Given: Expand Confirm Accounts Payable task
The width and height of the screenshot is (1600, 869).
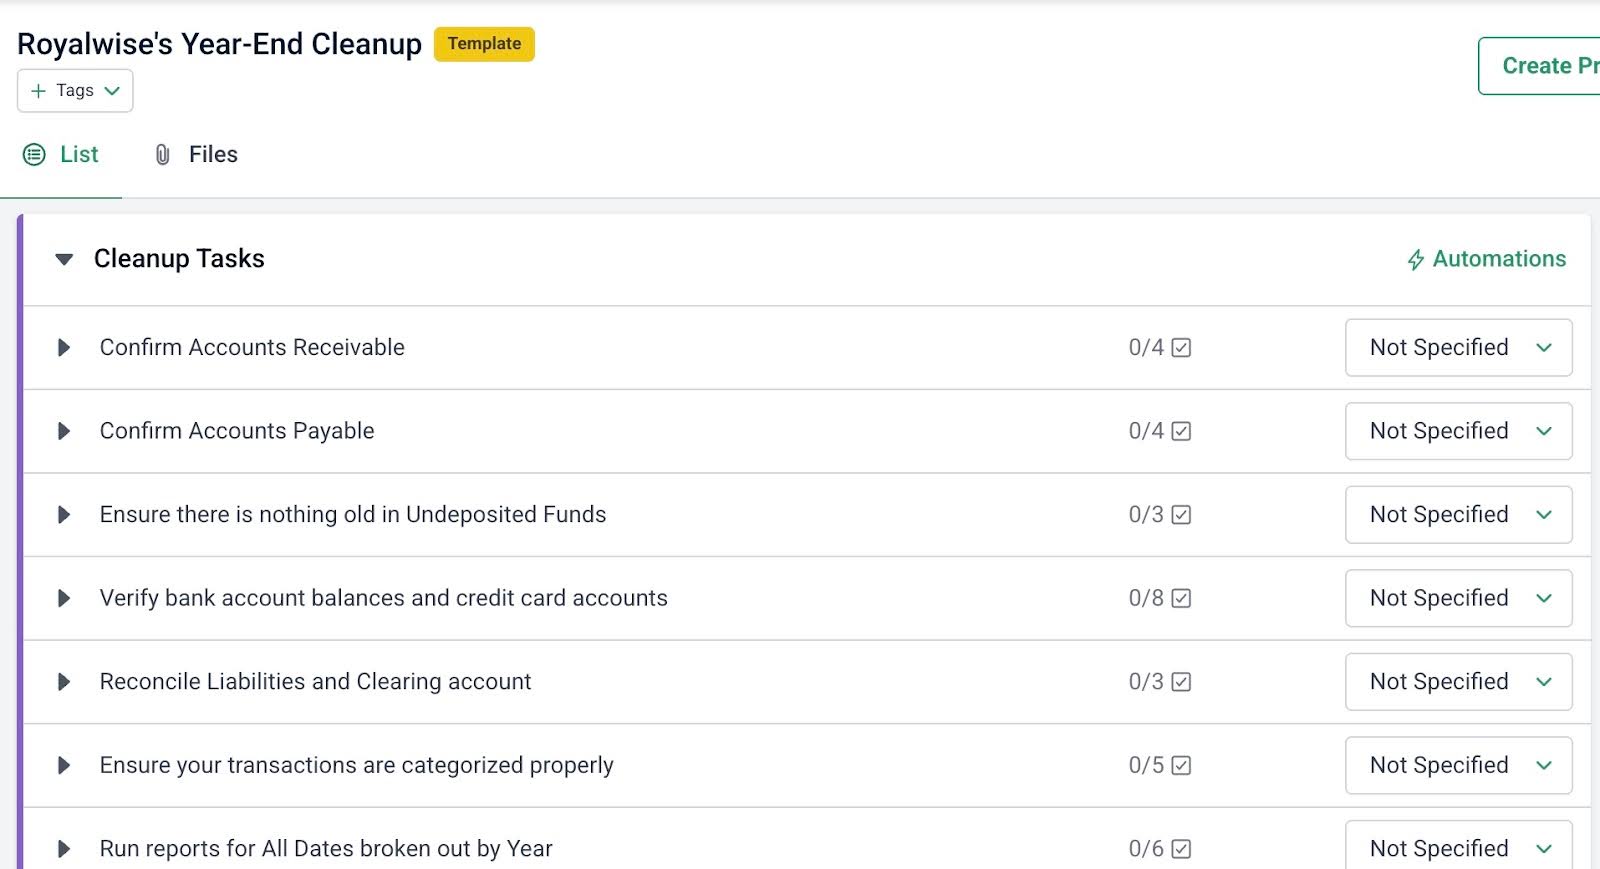Looking at the screenshot, I should click(64, 431).
